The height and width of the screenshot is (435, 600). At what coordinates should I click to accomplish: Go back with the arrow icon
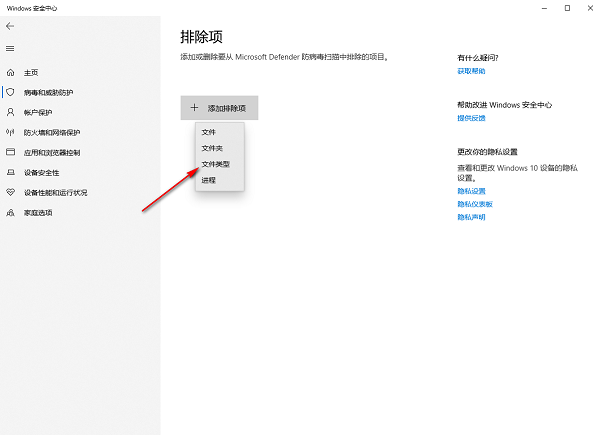point(10,26)
